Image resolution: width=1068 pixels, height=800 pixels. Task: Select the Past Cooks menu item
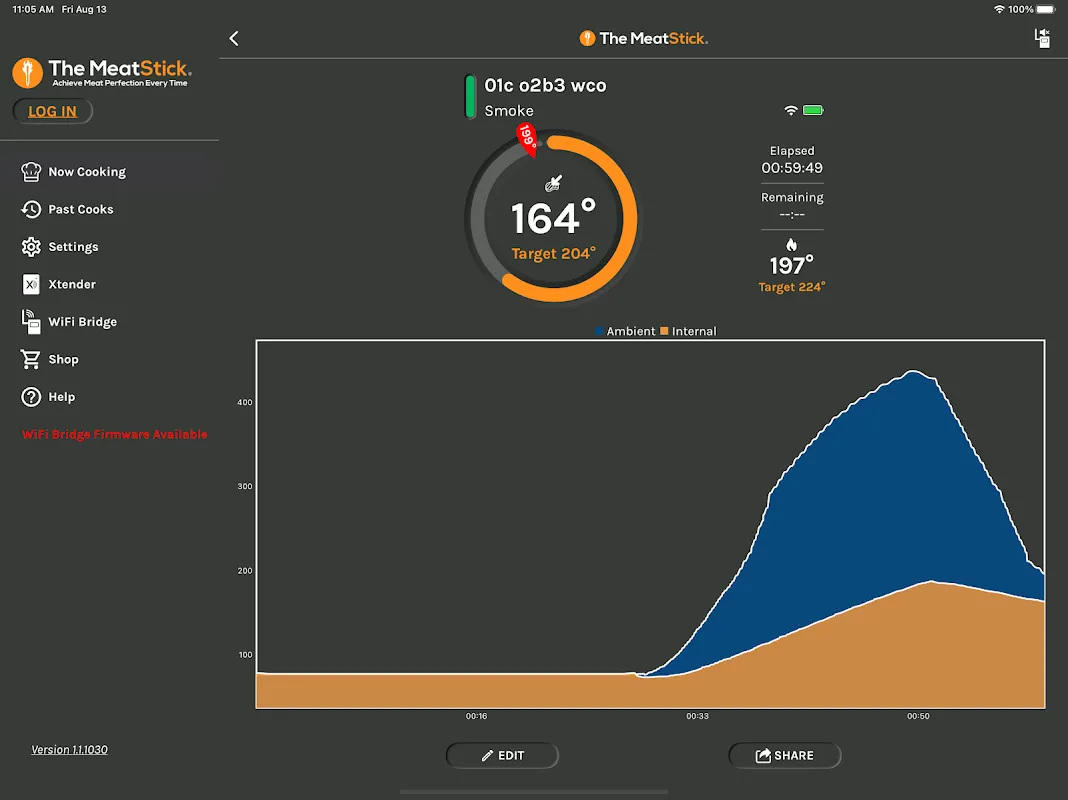click(x=81, y=209)
